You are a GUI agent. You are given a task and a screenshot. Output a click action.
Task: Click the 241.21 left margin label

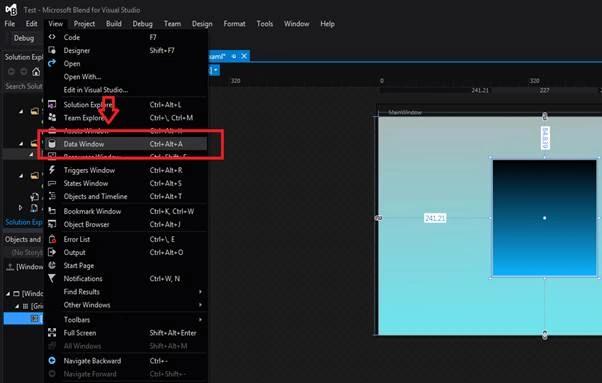tap(435, 218)
